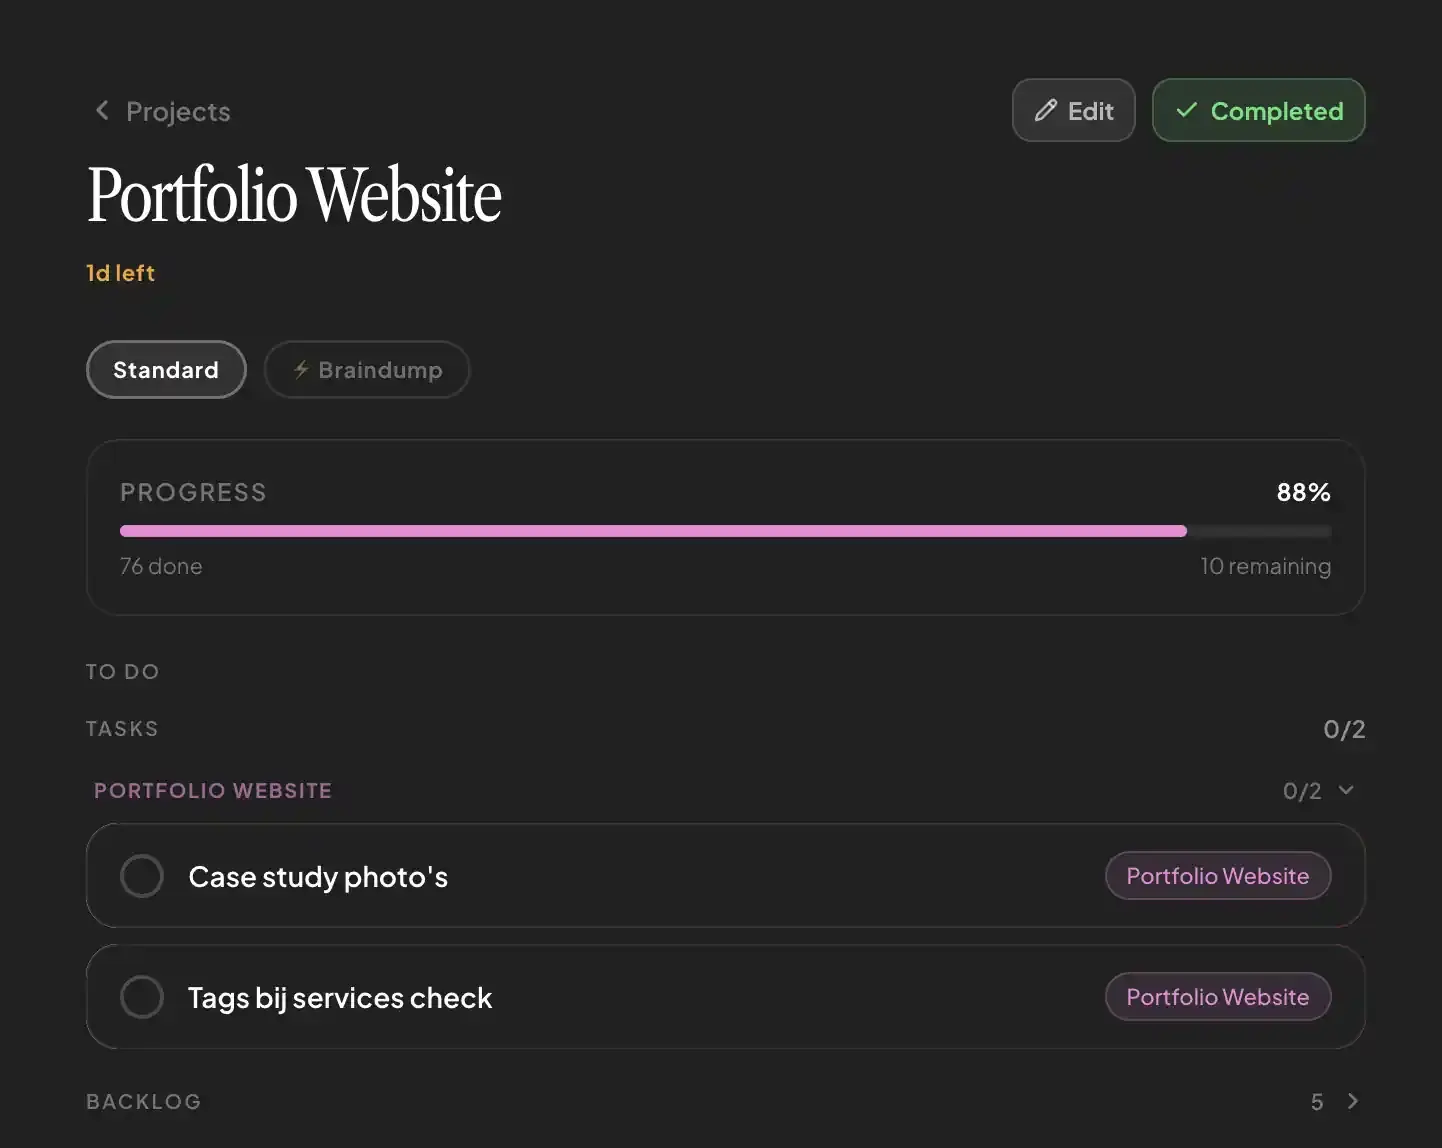The width and height of the screenshot is (1442, 1148).
Task: Click the back chevron beside Projects
Action: pos(101,111)
